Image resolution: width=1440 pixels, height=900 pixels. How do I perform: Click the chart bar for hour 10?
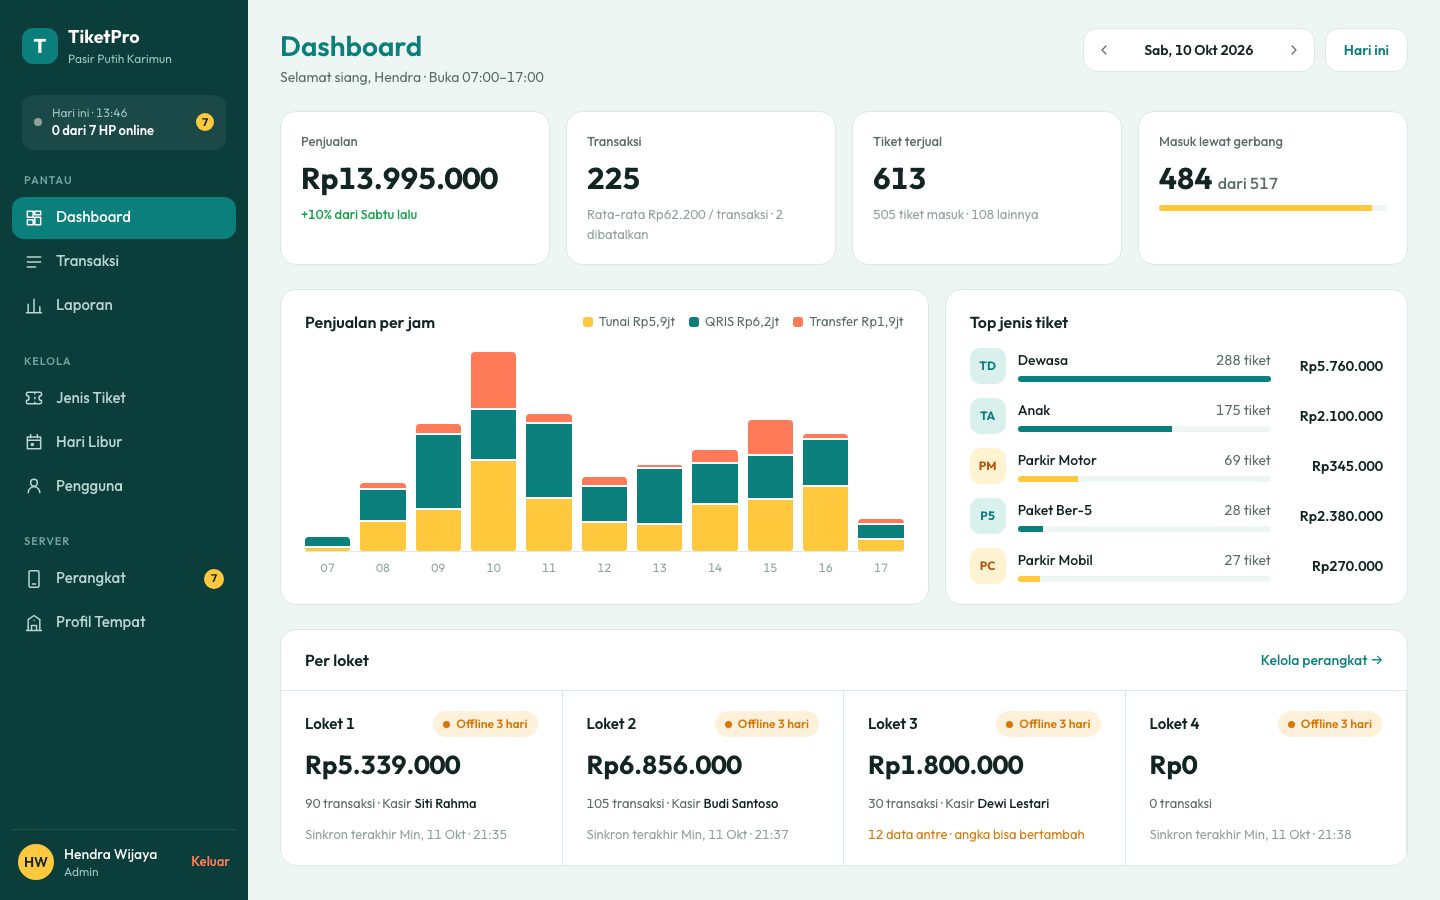point(493,451)
